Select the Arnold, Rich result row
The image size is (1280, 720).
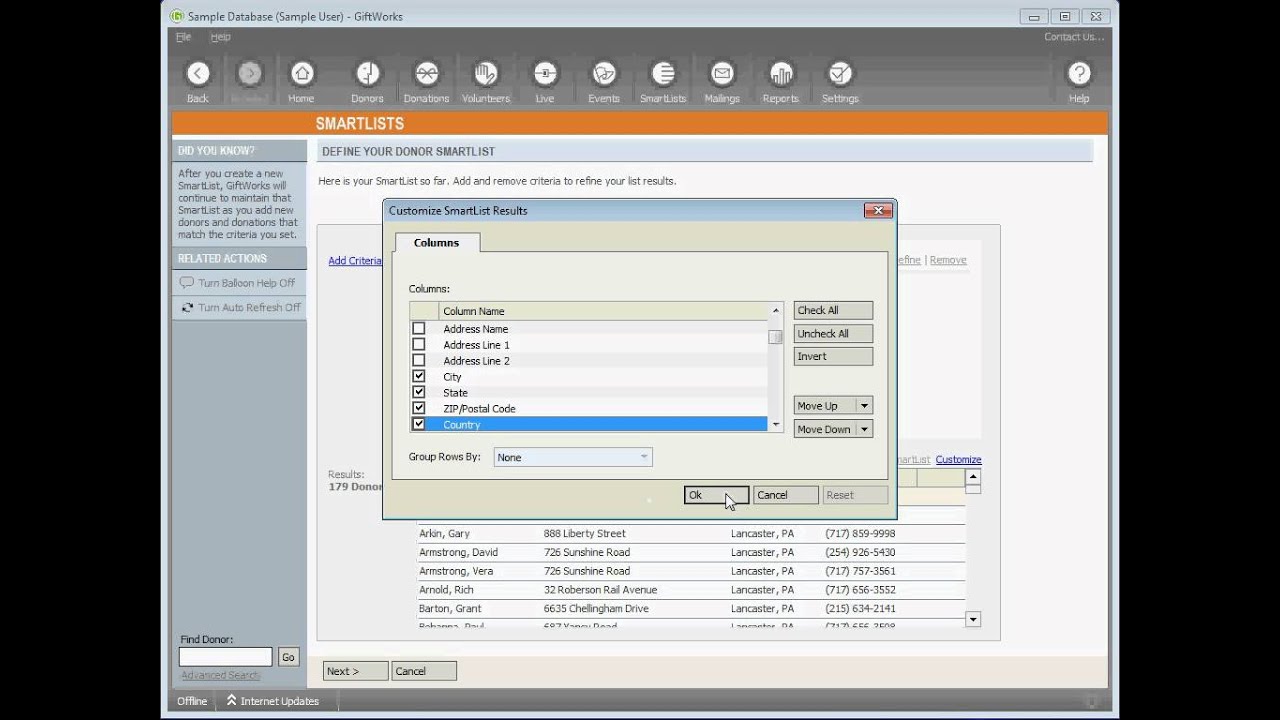691,590
